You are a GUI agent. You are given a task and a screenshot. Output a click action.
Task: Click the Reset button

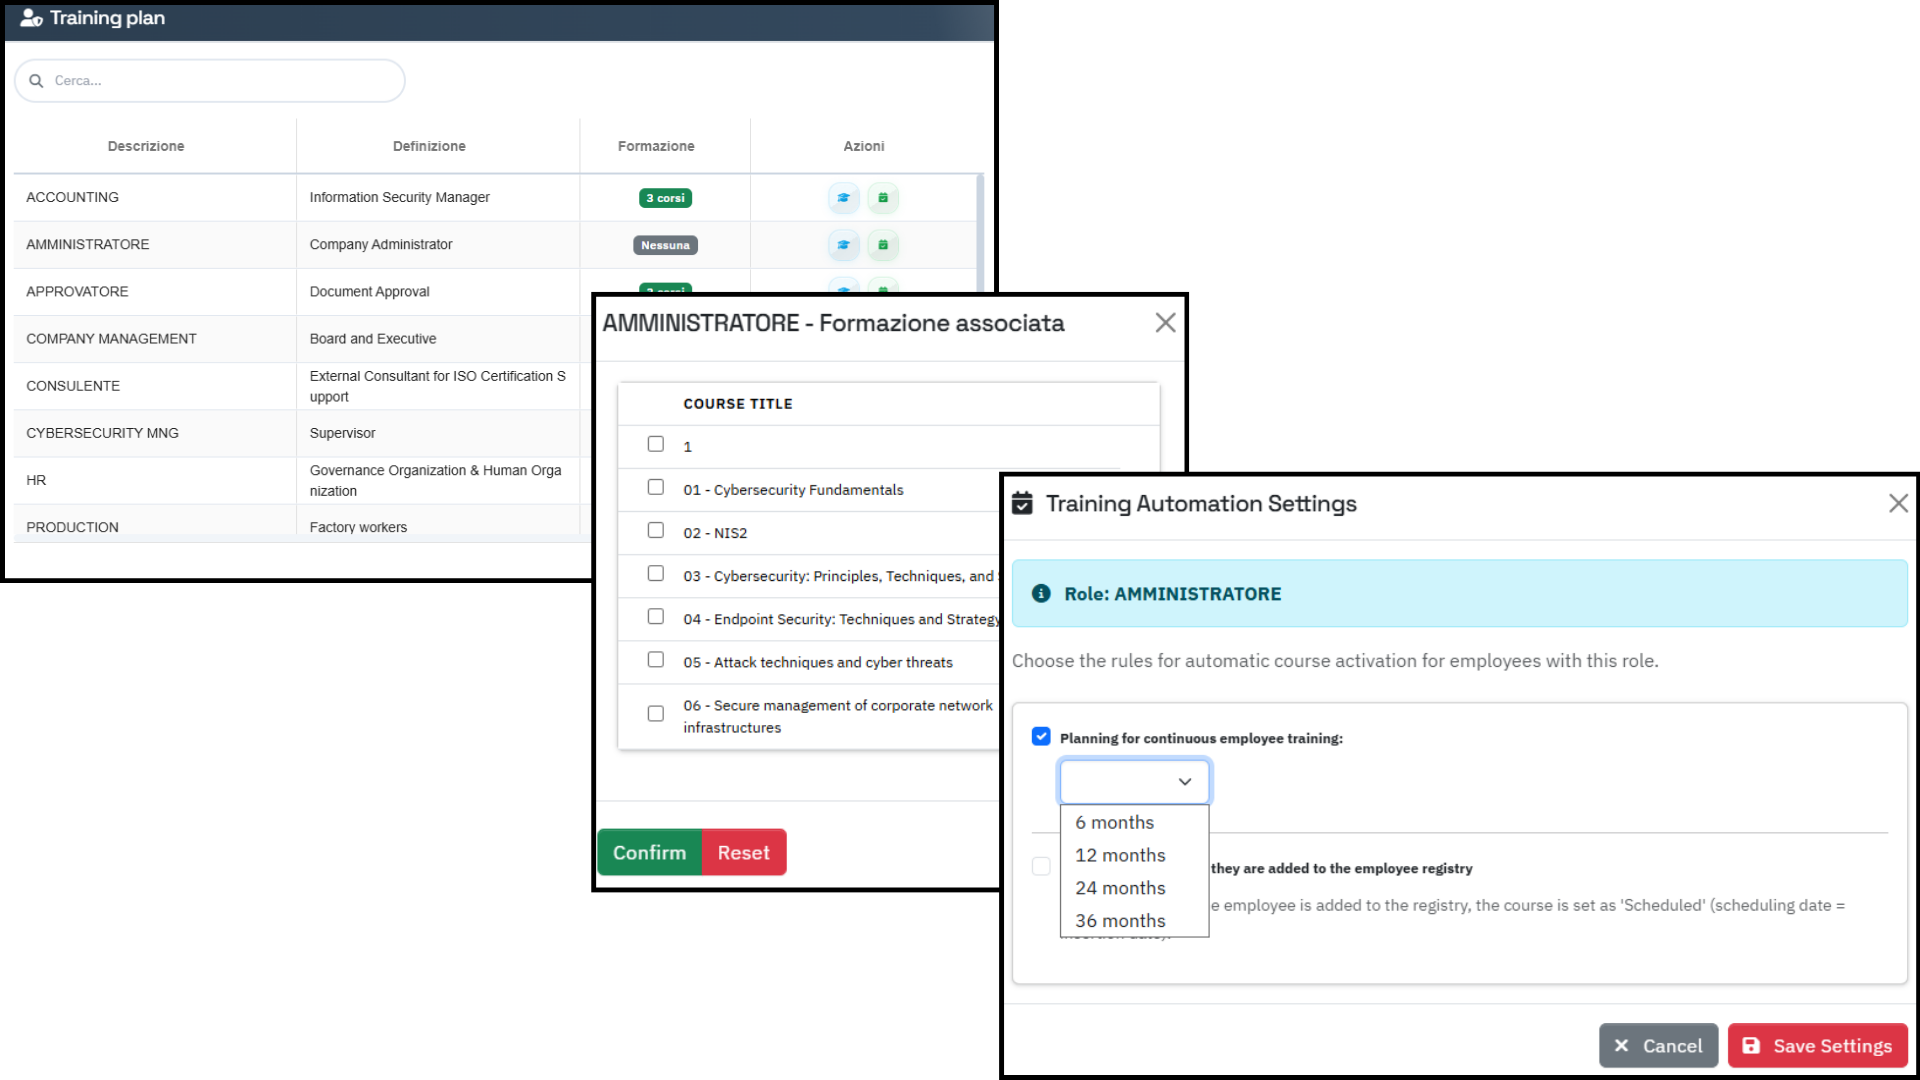point(743,852)
